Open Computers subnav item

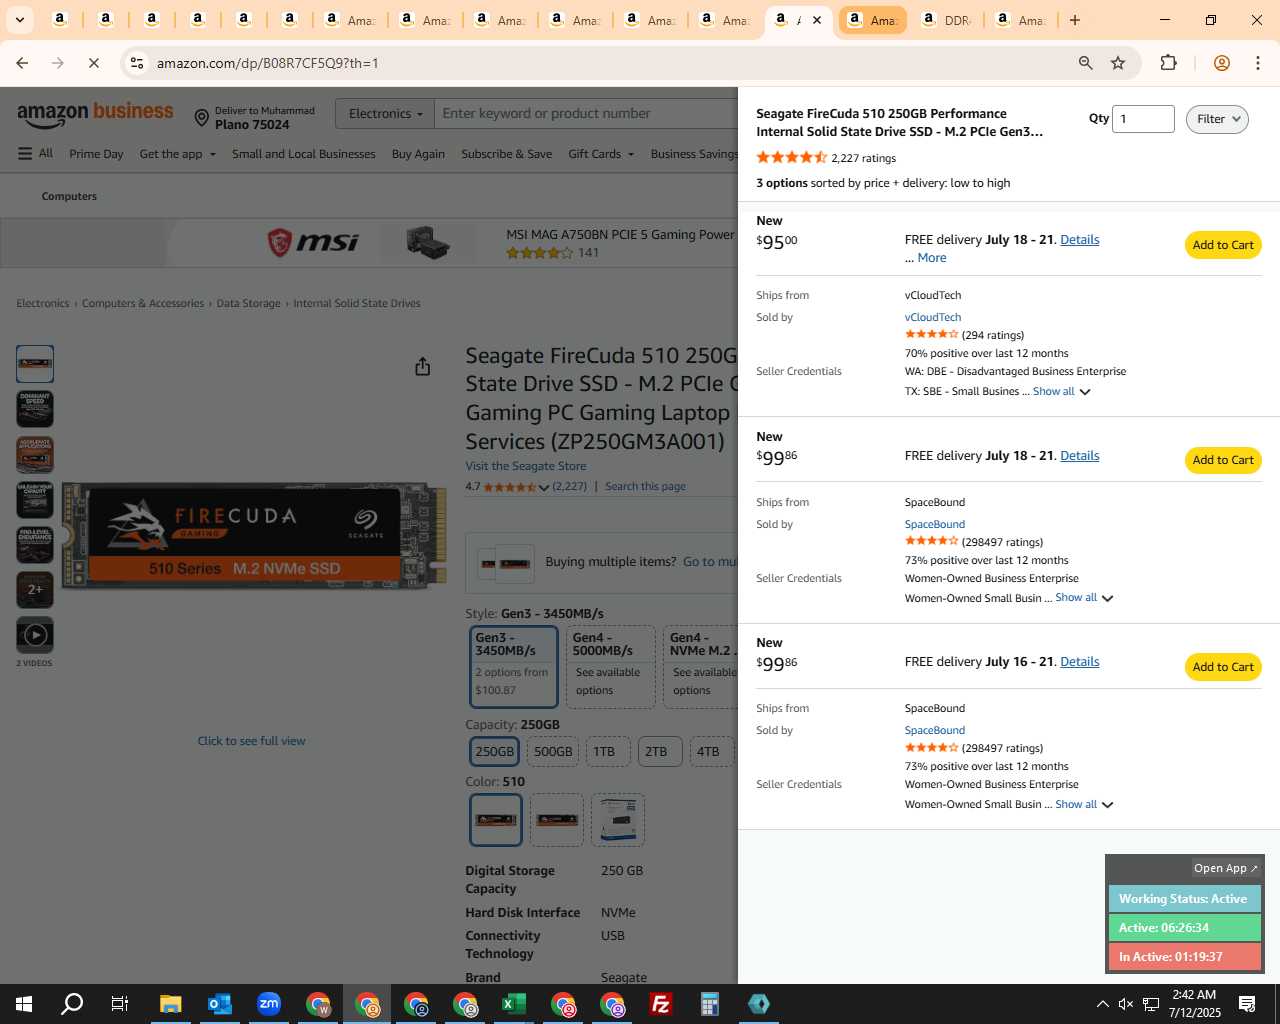pyautogui.click(x=69, y=196)
